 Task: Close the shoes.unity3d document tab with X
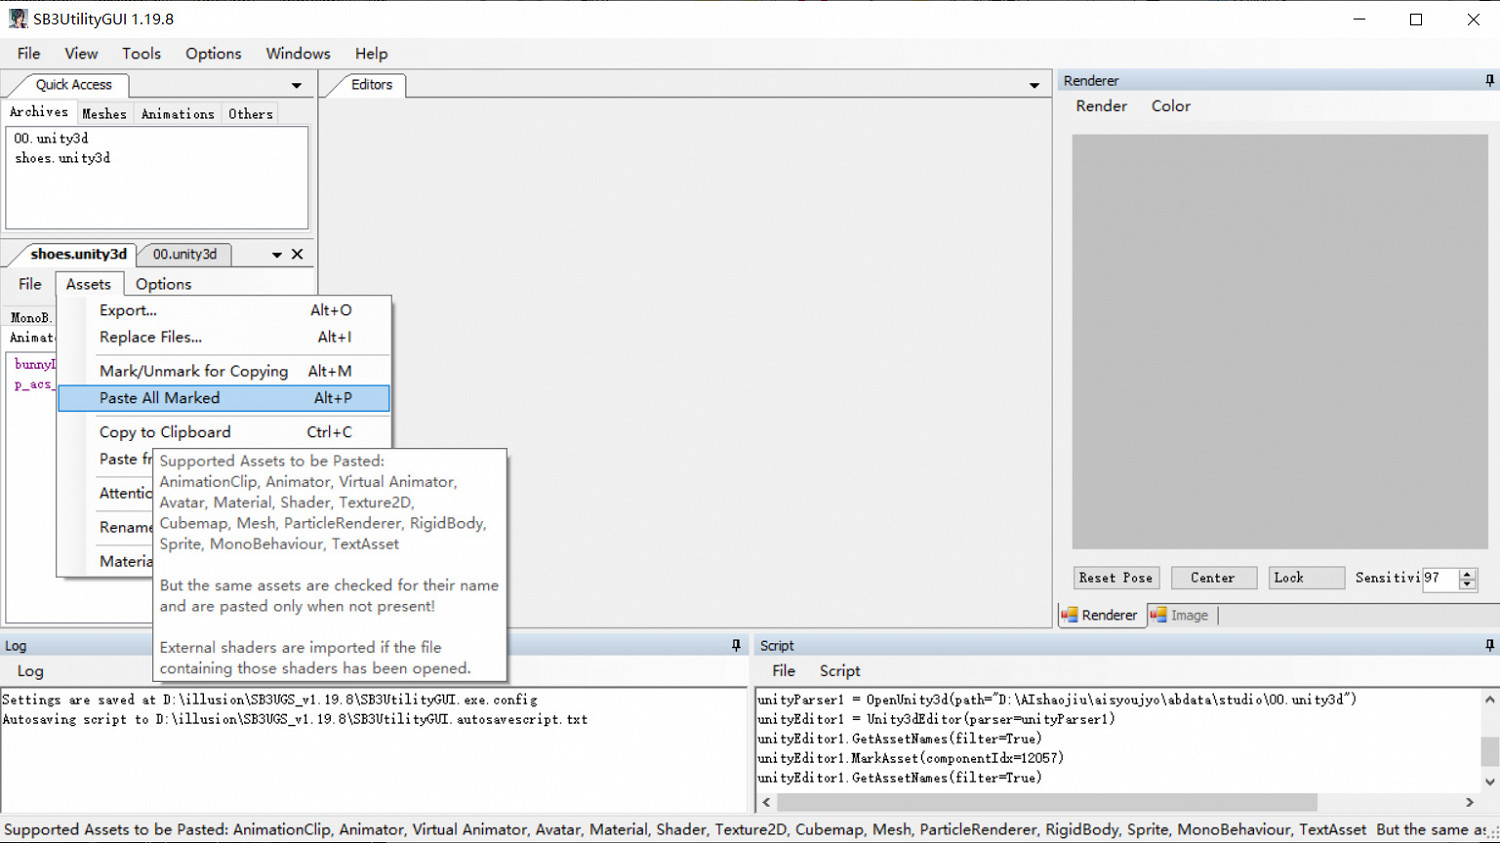[x=297, y=254]
